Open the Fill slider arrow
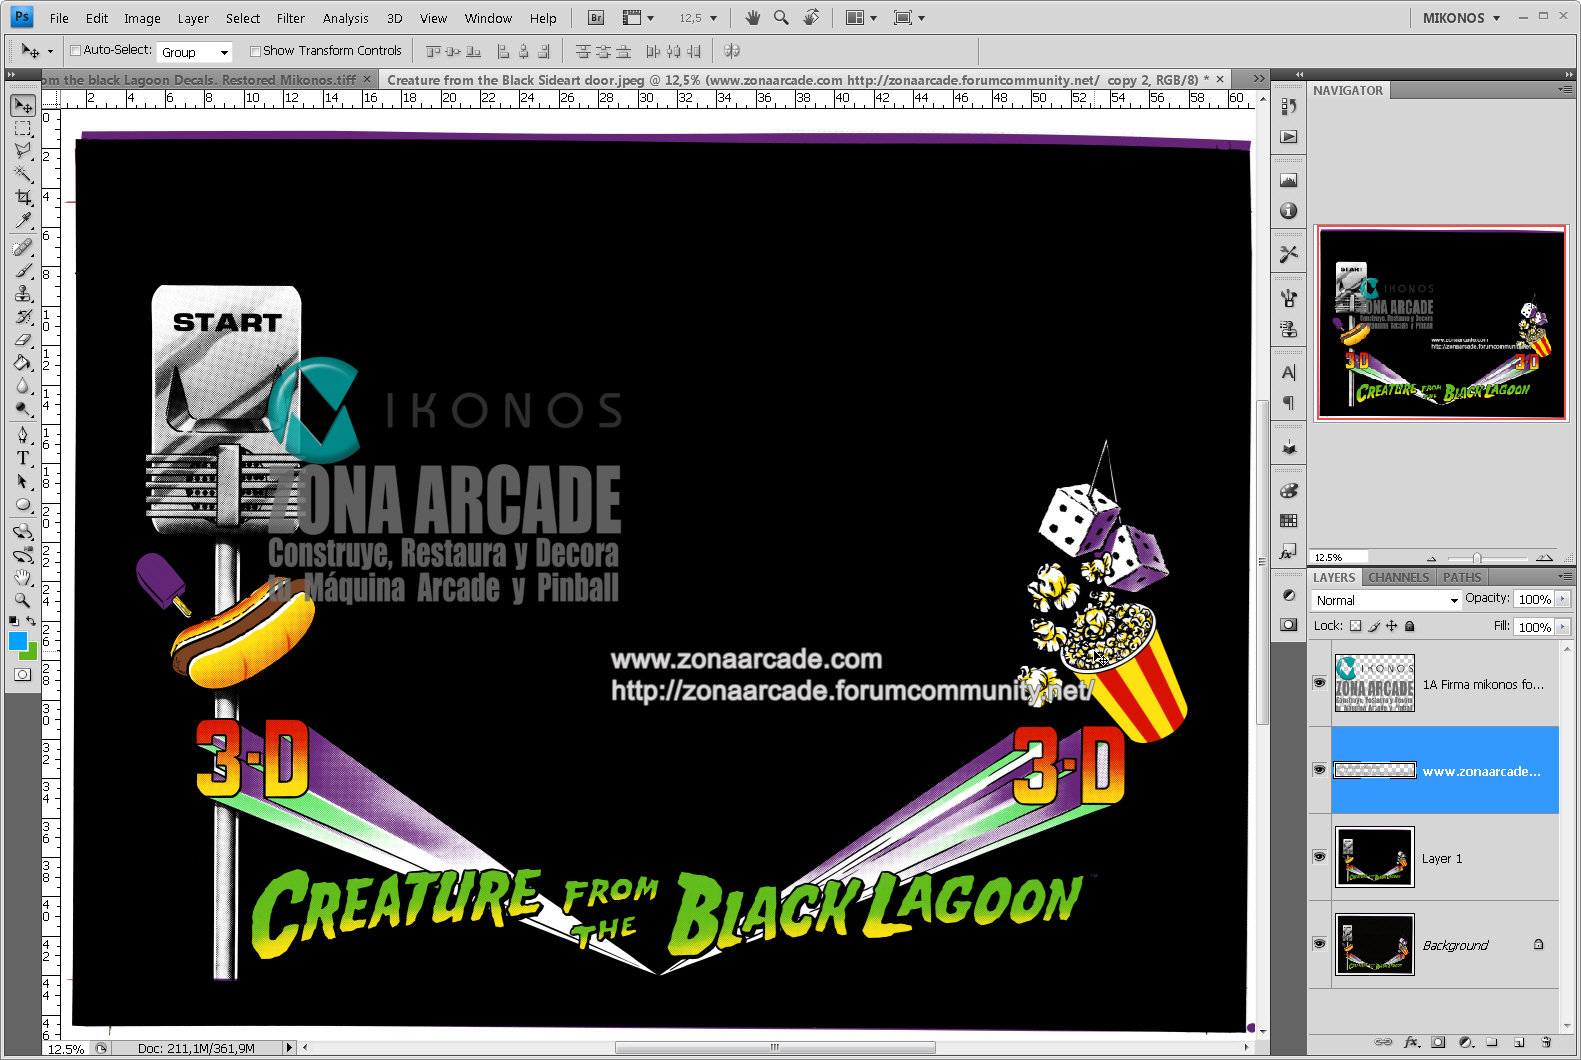 coord(1562,626)
